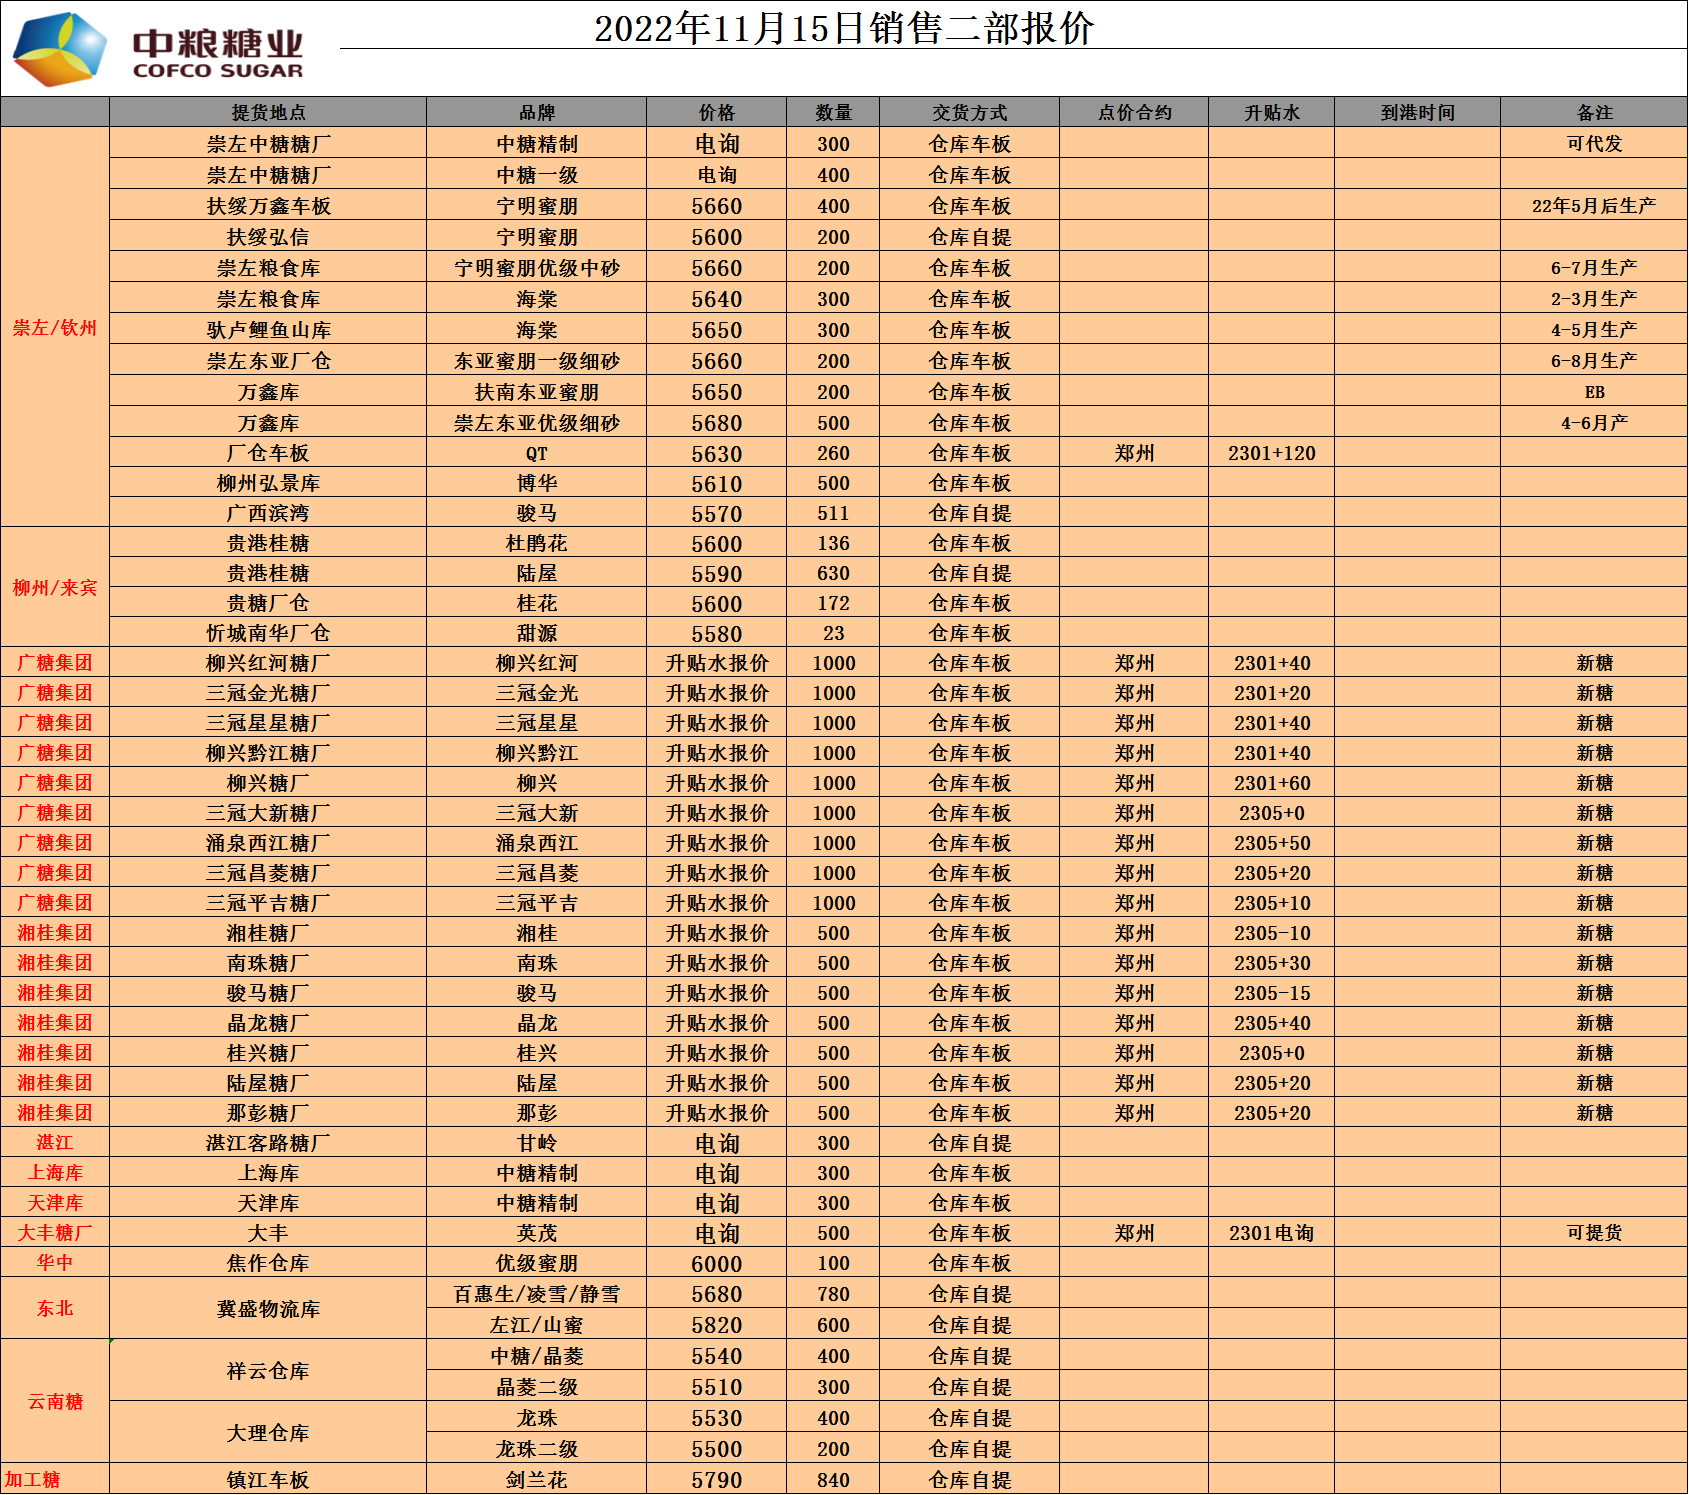Click the 冀盛物流库 warehouse cell
This screenshot has width=1689, height=1495.
click(x=268, y=1309)
